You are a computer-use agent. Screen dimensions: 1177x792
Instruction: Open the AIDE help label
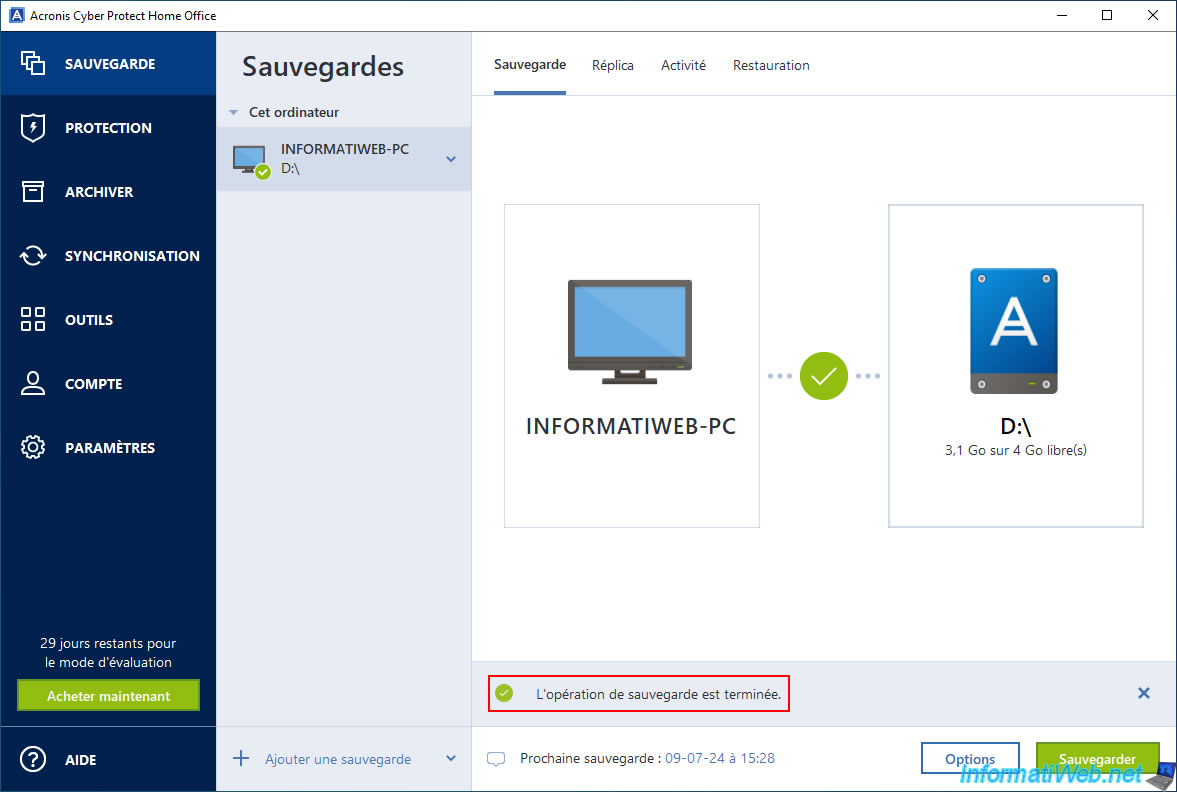coord(80,760)
